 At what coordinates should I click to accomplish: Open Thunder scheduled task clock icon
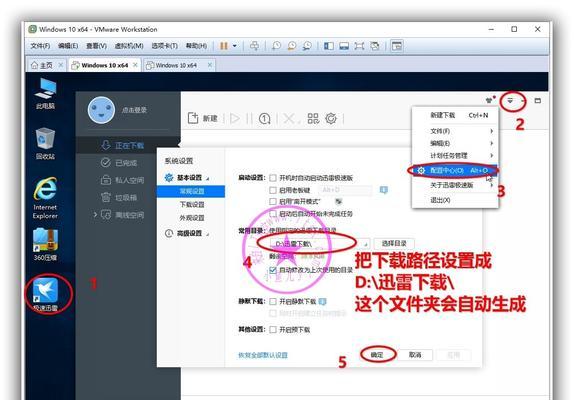[265, 118]
